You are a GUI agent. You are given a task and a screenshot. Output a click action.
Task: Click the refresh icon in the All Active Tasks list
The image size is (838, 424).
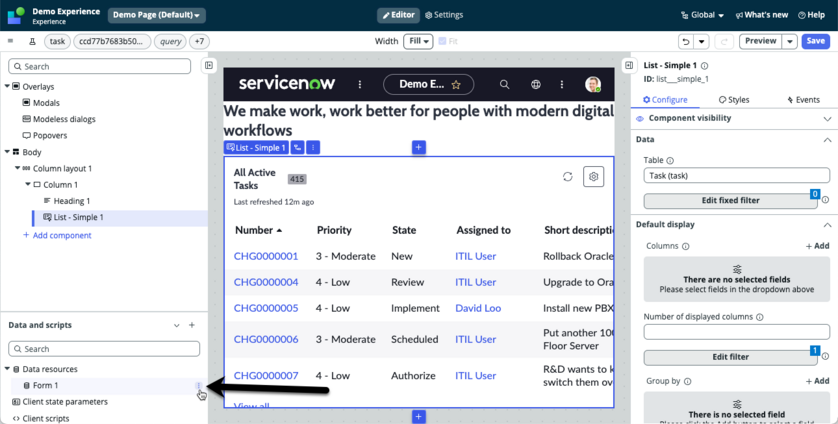568,176
